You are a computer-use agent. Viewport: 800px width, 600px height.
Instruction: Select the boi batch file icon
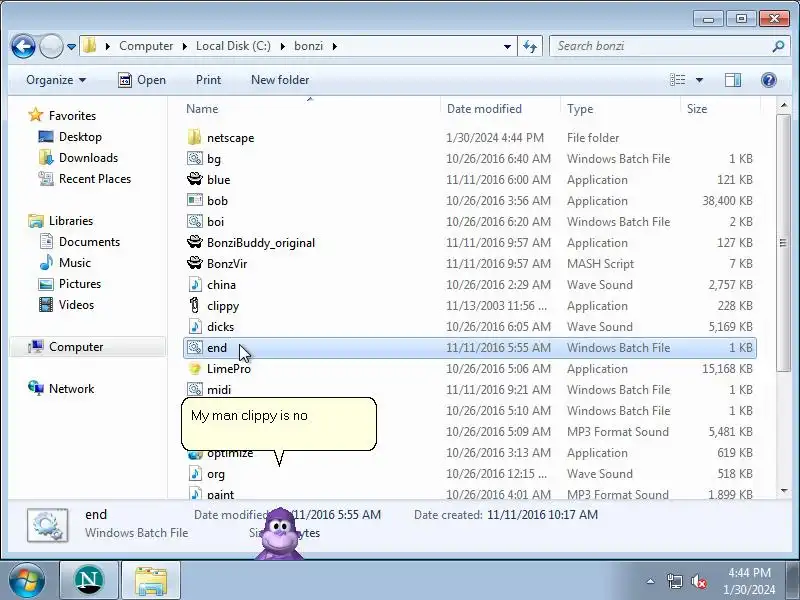click(x=194, y=221)
